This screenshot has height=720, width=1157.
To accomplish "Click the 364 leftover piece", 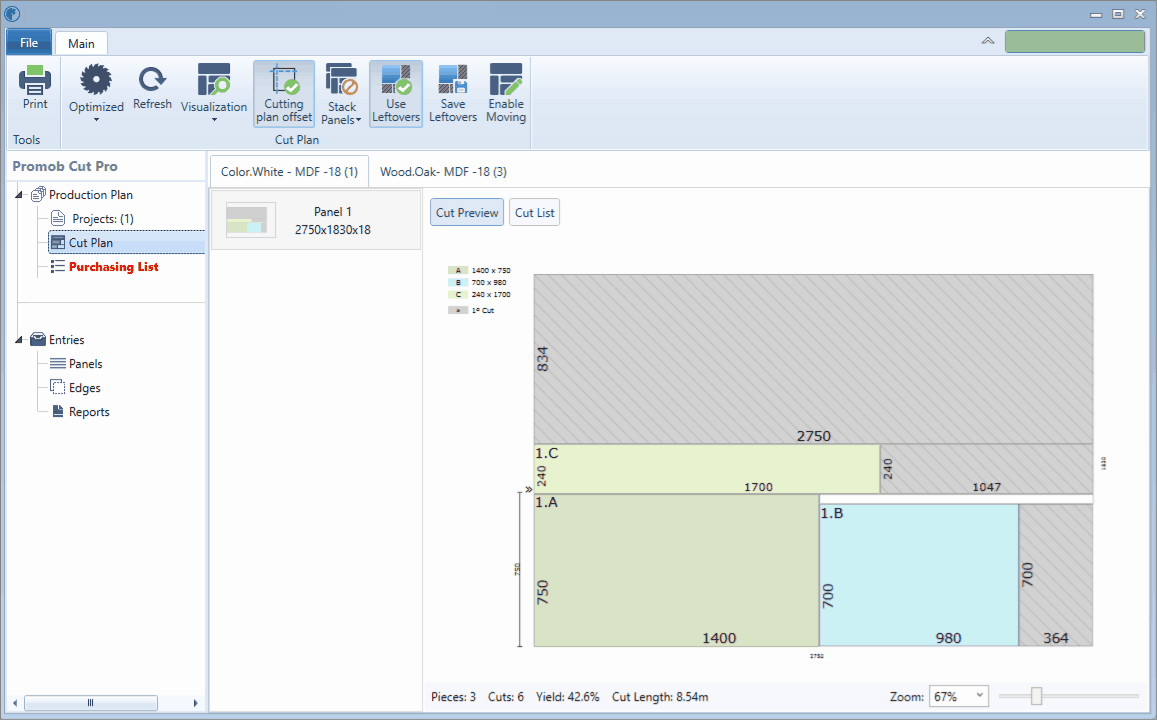I will click(1056, 575).
